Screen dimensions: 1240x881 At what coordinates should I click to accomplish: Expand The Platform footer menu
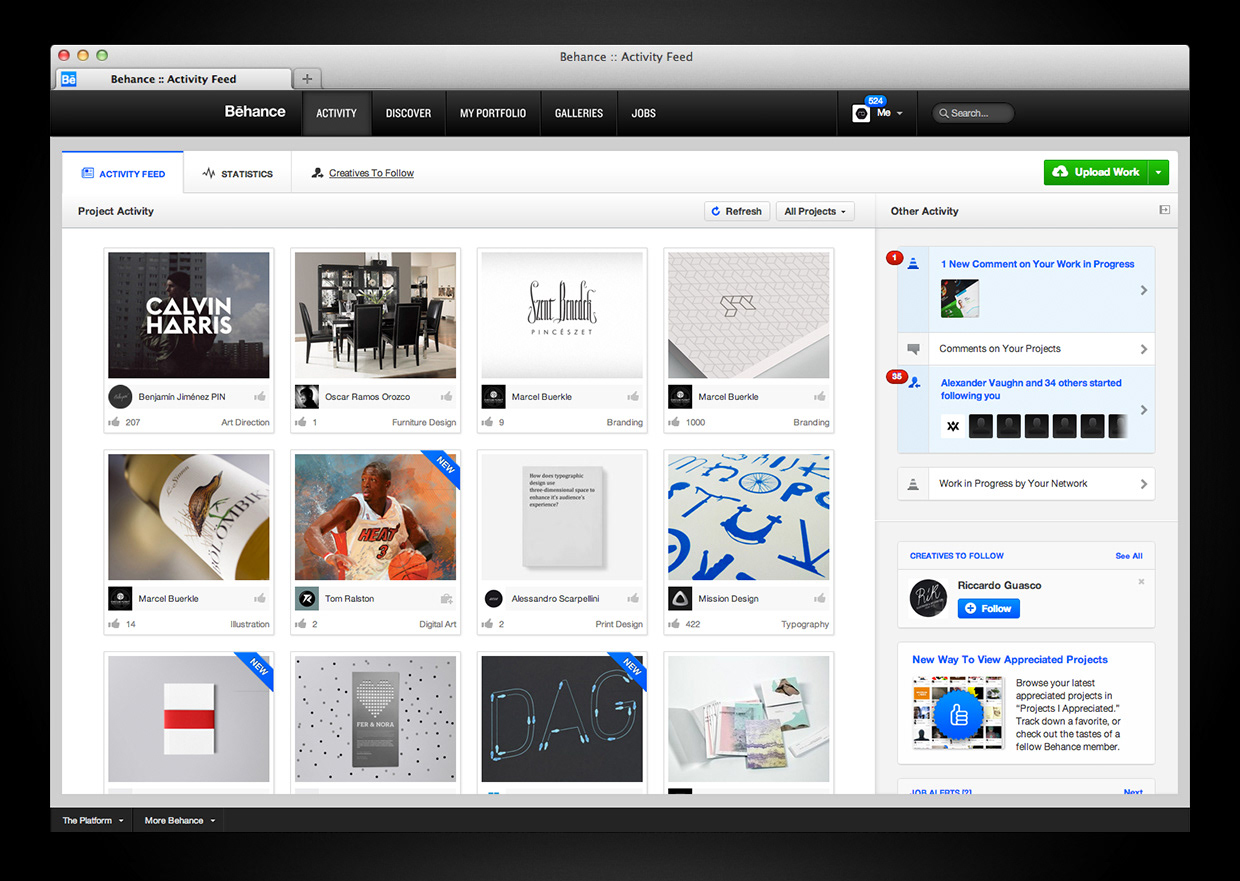93,820
